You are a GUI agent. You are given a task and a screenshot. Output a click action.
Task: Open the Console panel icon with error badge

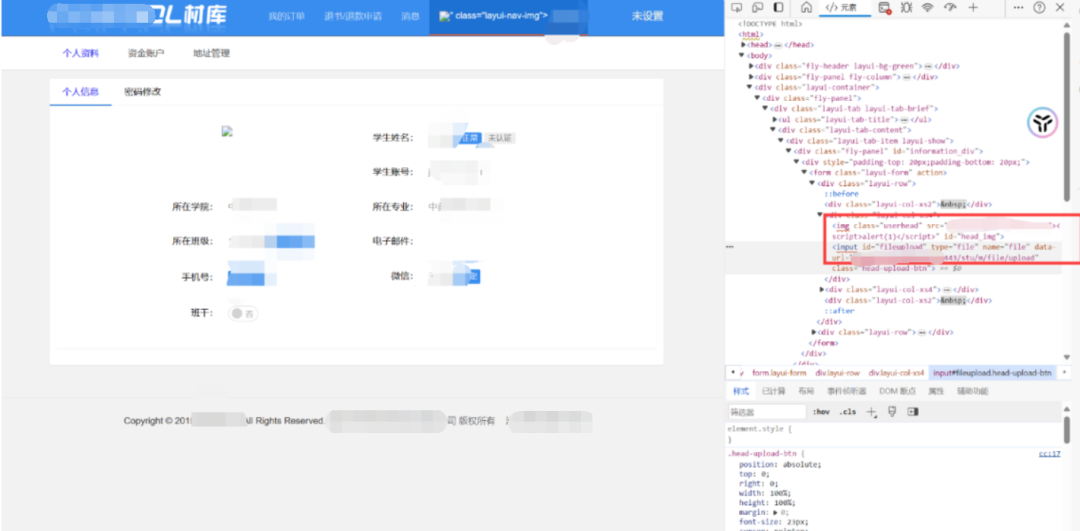884,8
